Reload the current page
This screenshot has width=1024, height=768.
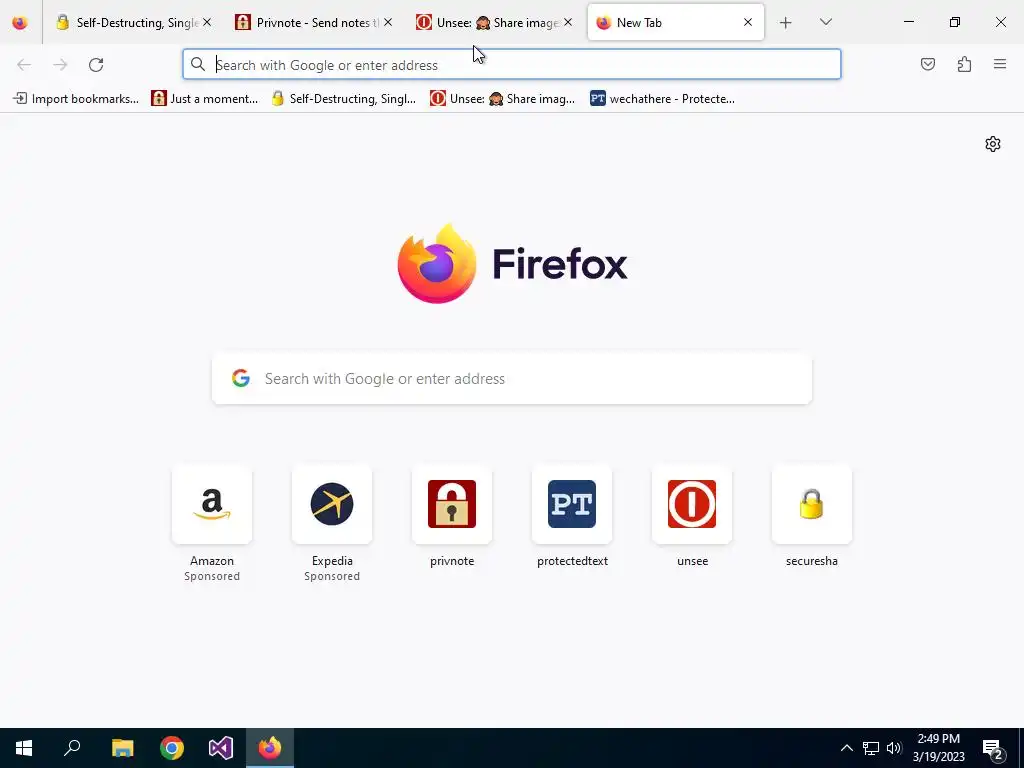pyautogui.click(x=96, y=65)
